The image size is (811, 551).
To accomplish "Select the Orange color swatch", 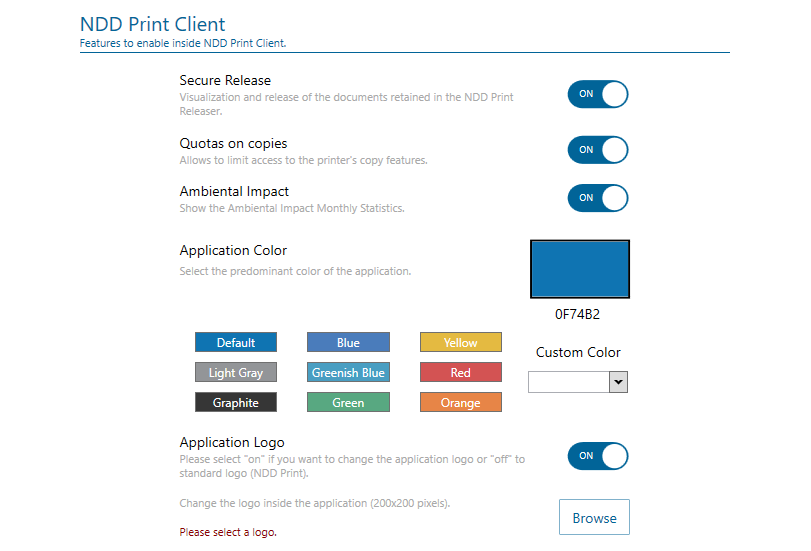I will [460, 403].
